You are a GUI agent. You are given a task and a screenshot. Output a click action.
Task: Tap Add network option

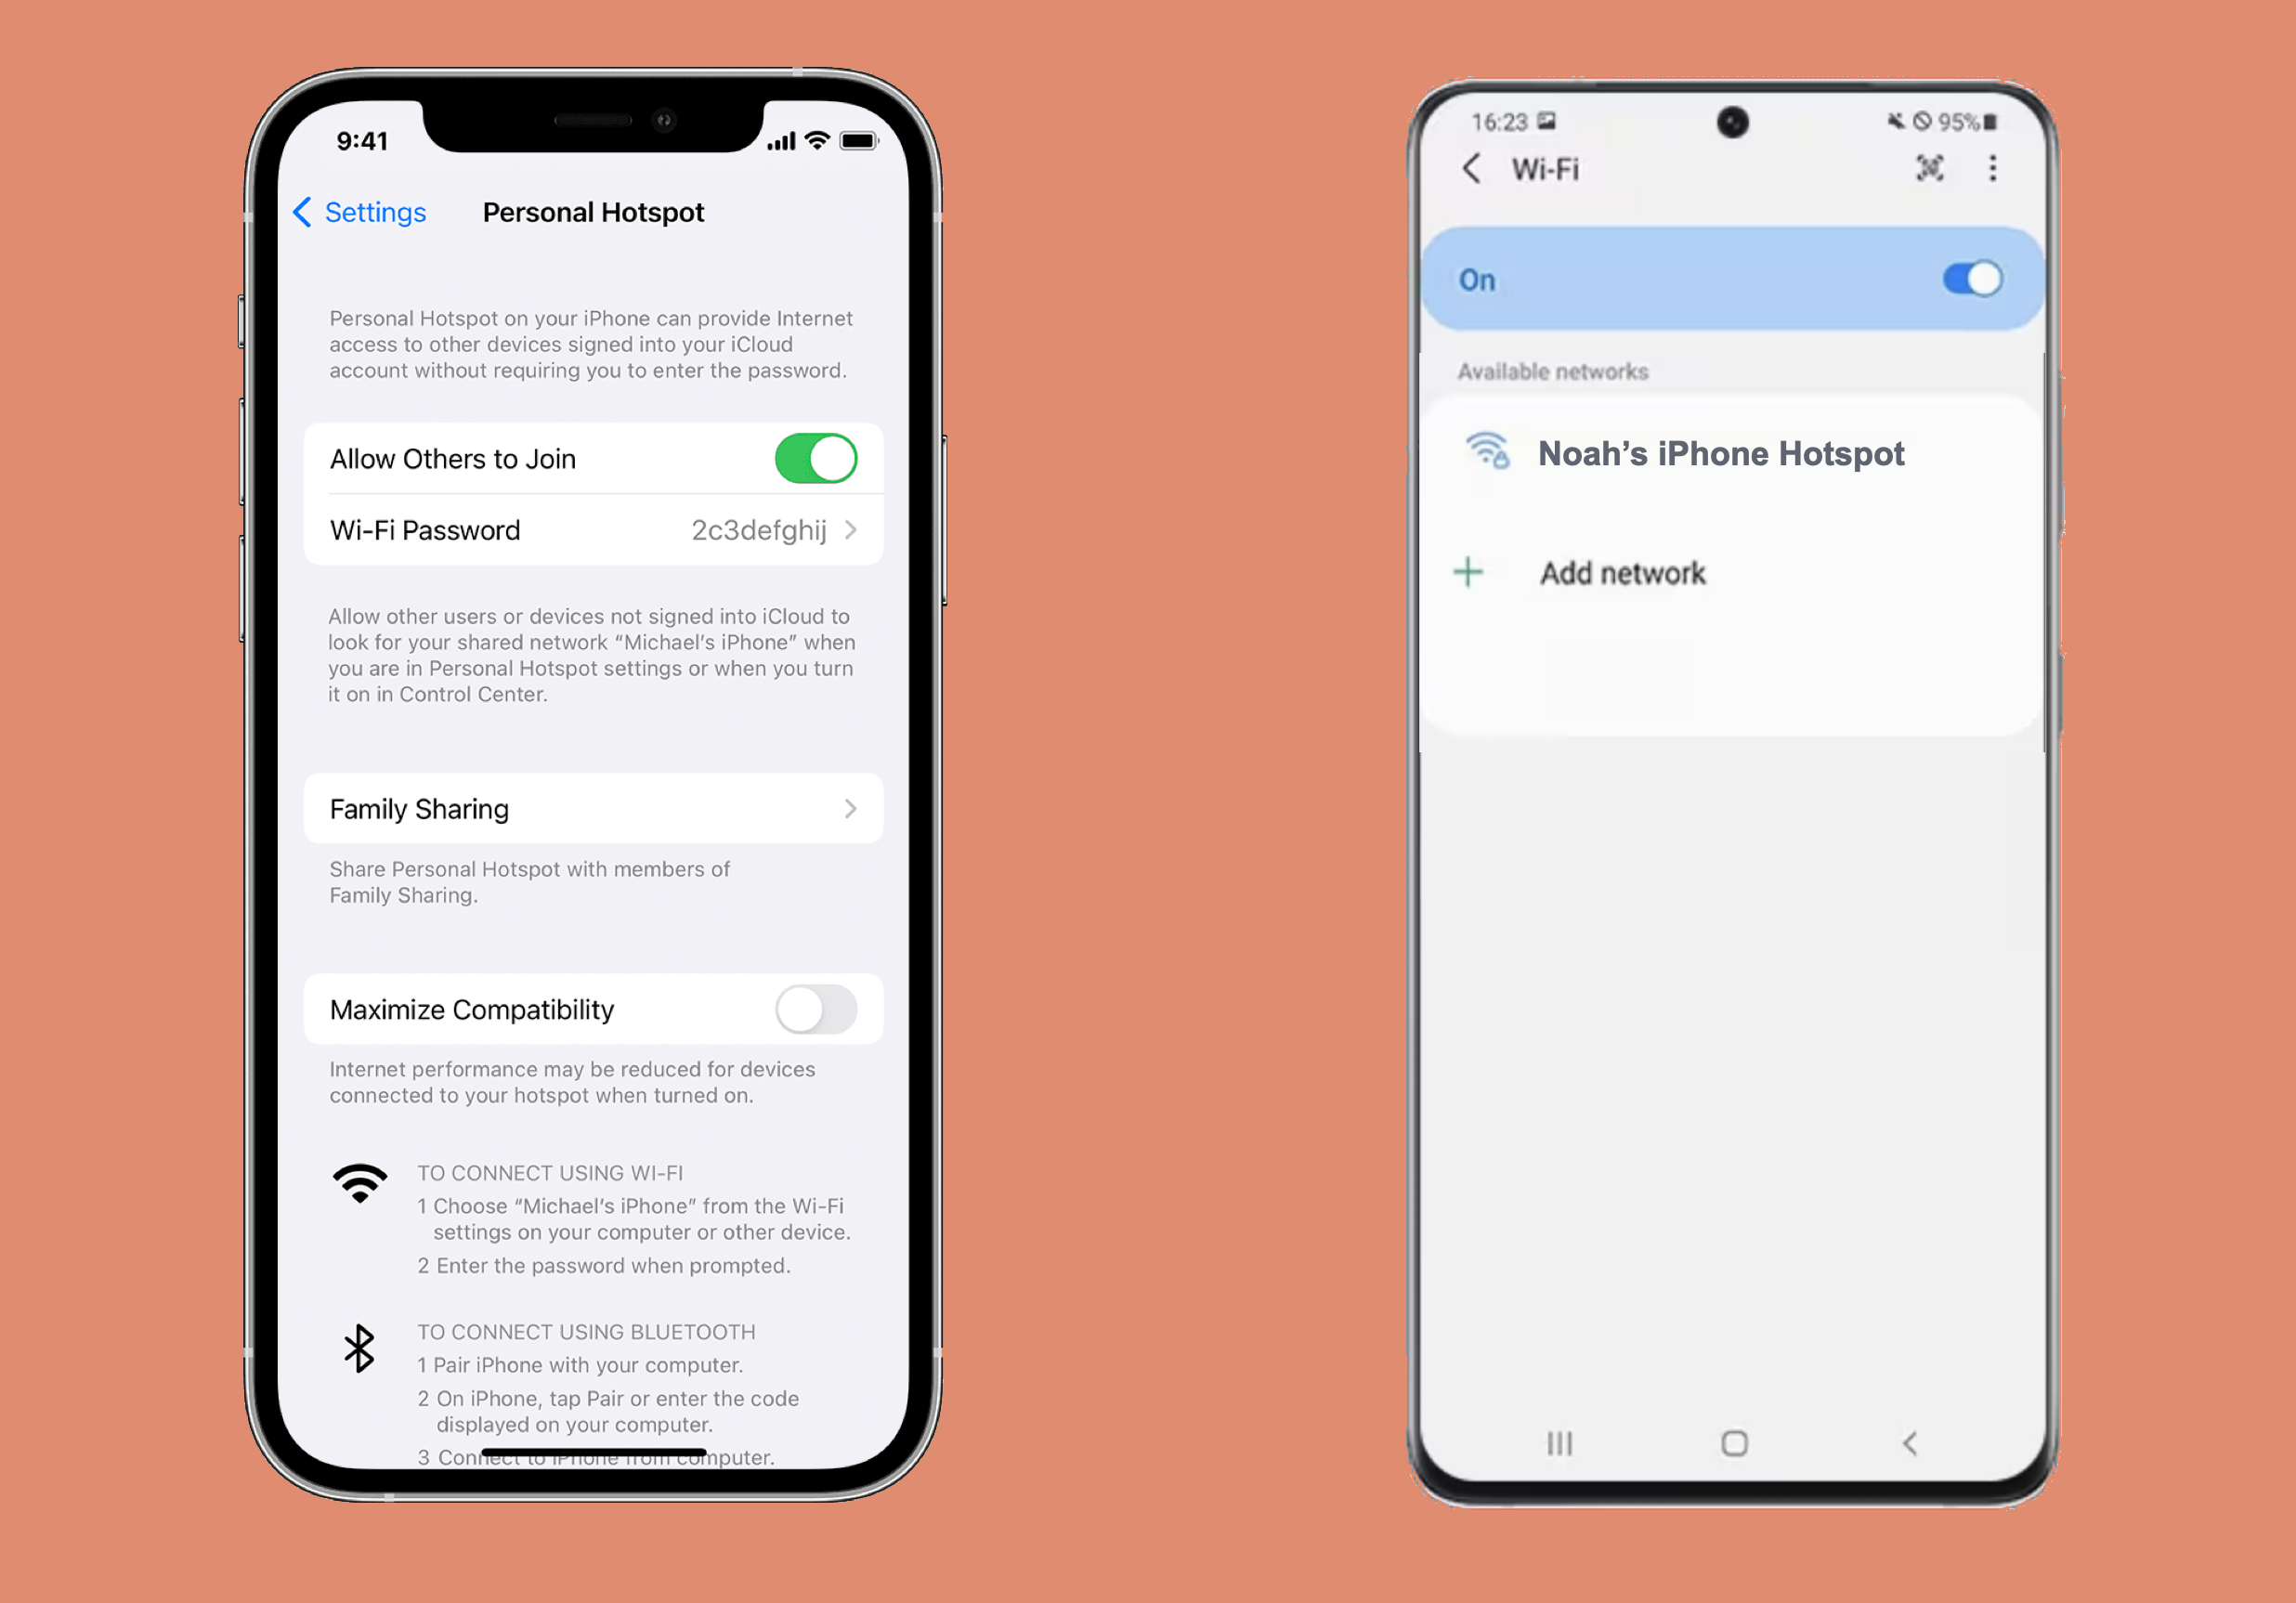tap(1621, 570)
